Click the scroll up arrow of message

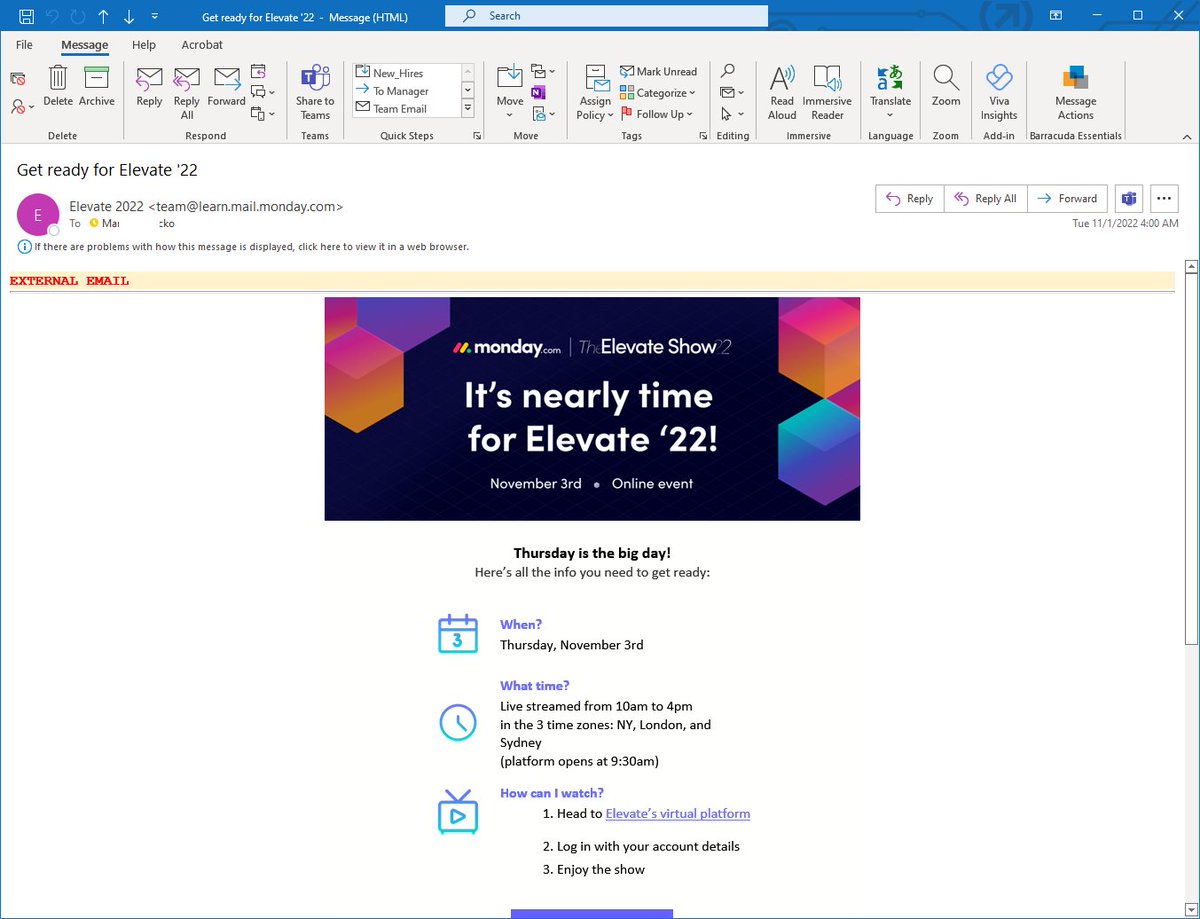point(1190,268)
